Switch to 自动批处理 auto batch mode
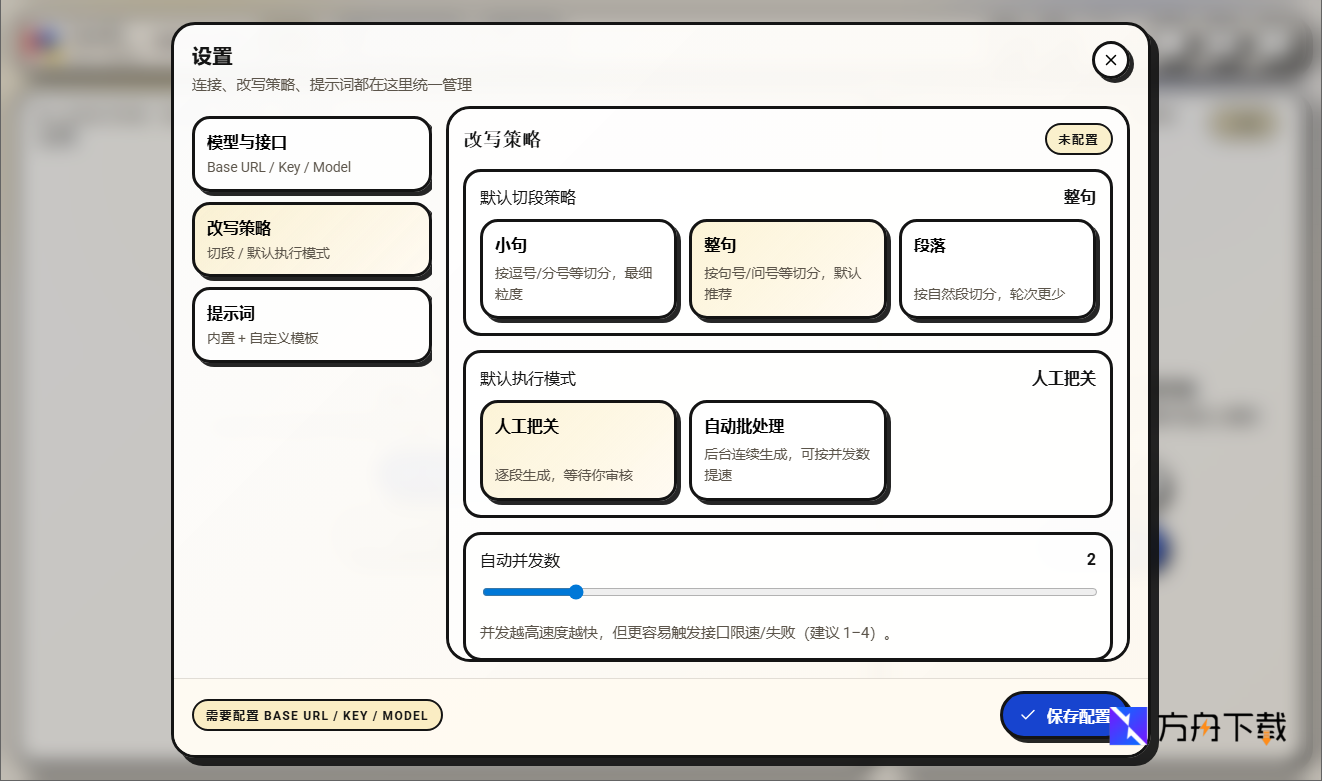This screenshot has height=781, width=1322. click(x=787, y=449)
